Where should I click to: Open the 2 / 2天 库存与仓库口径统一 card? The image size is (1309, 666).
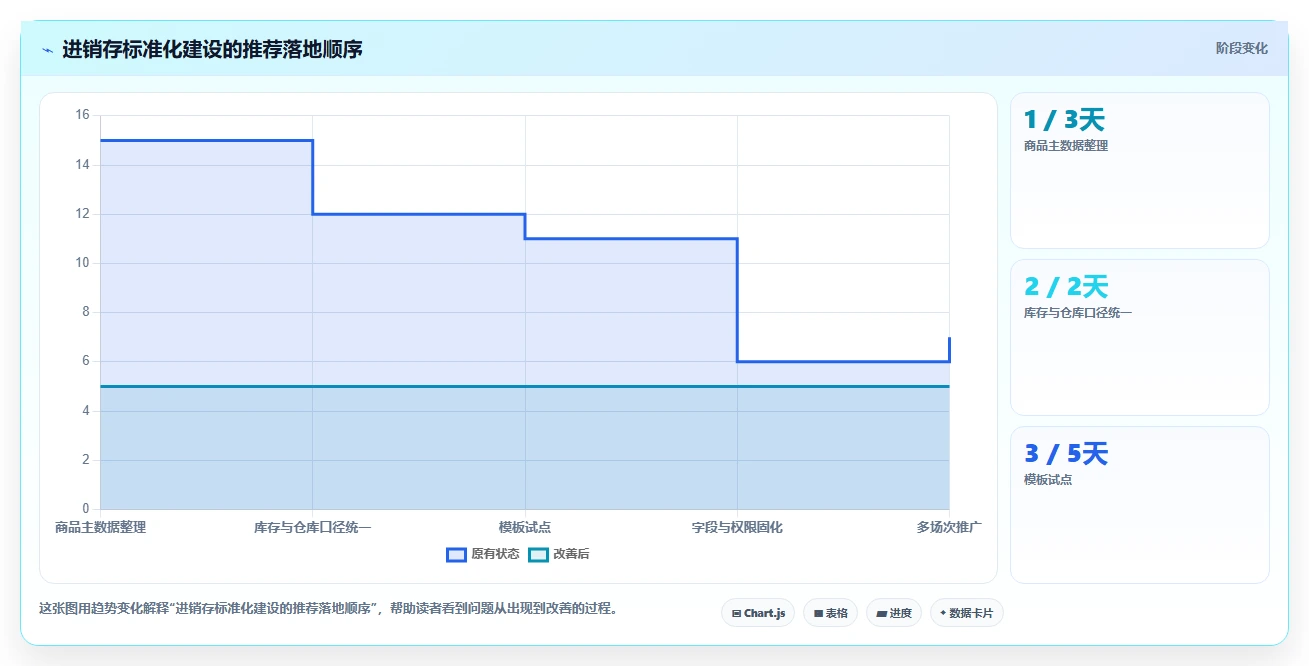click(1140, 337)
